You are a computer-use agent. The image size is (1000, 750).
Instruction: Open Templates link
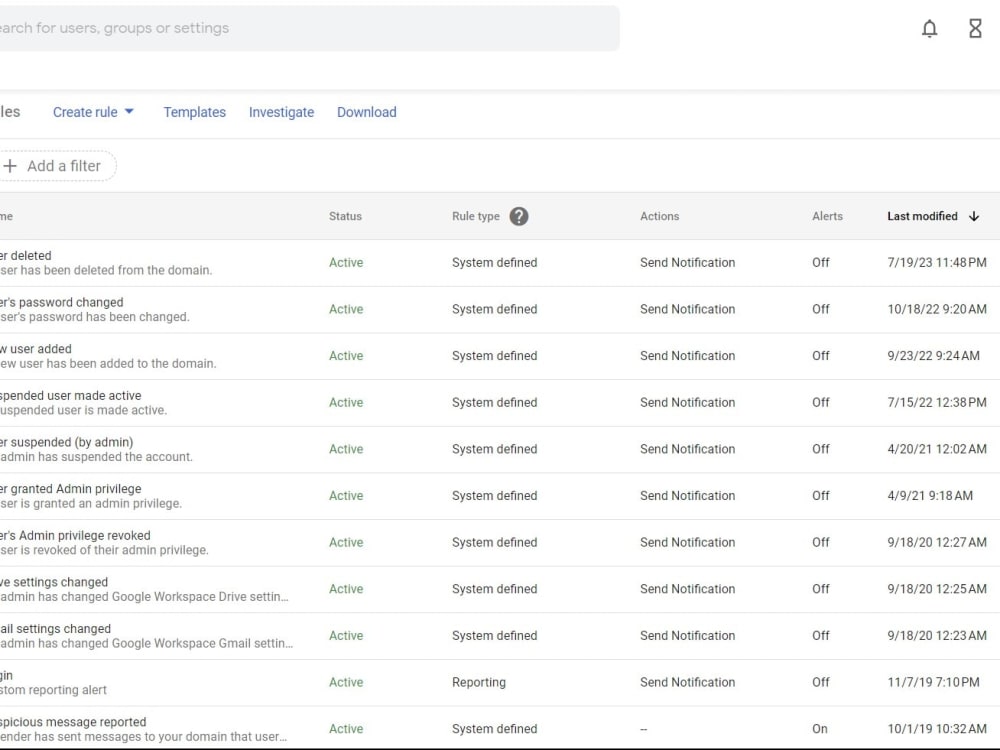(195, 112)
